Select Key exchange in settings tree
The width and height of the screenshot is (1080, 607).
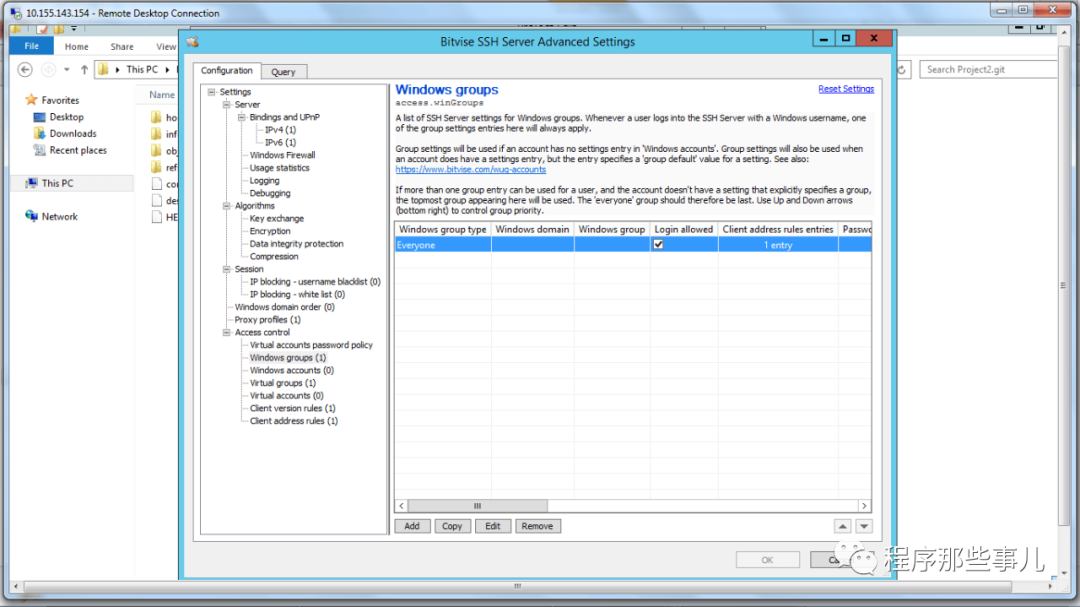pyautogui.click(x=277, y=218)
